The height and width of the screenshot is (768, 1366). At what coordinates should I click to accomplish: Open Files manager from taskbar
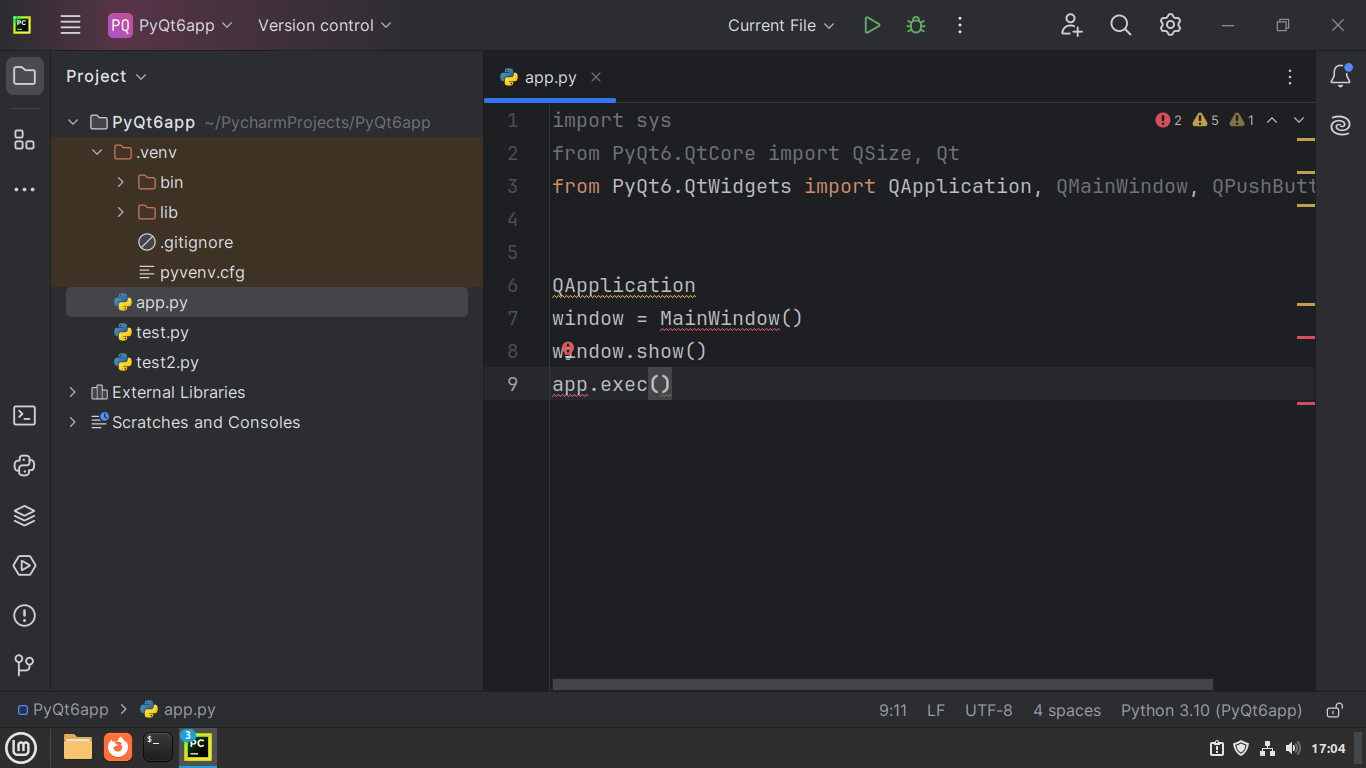point(77,747)
